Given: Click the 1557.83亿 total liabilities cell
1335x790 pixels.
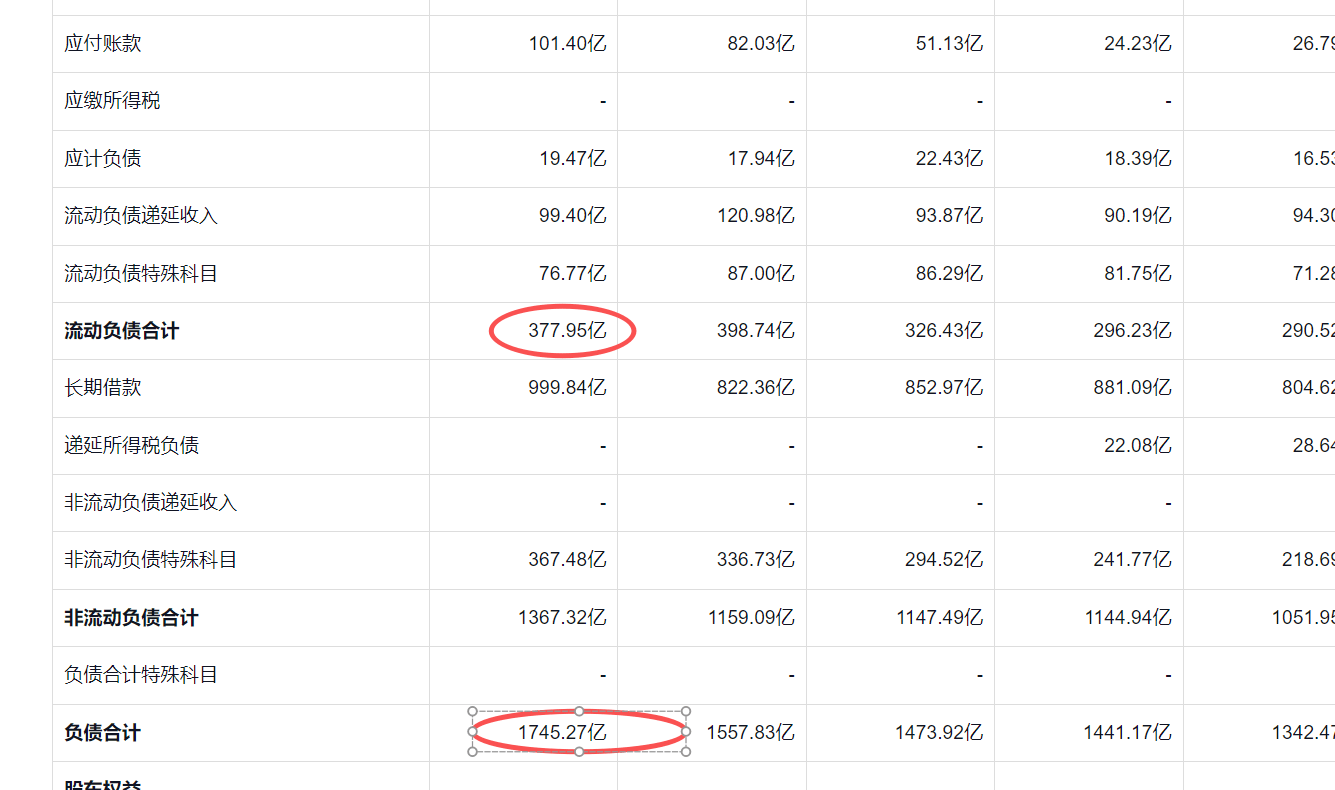Looking at the screenshot, I should click(750, 733).
